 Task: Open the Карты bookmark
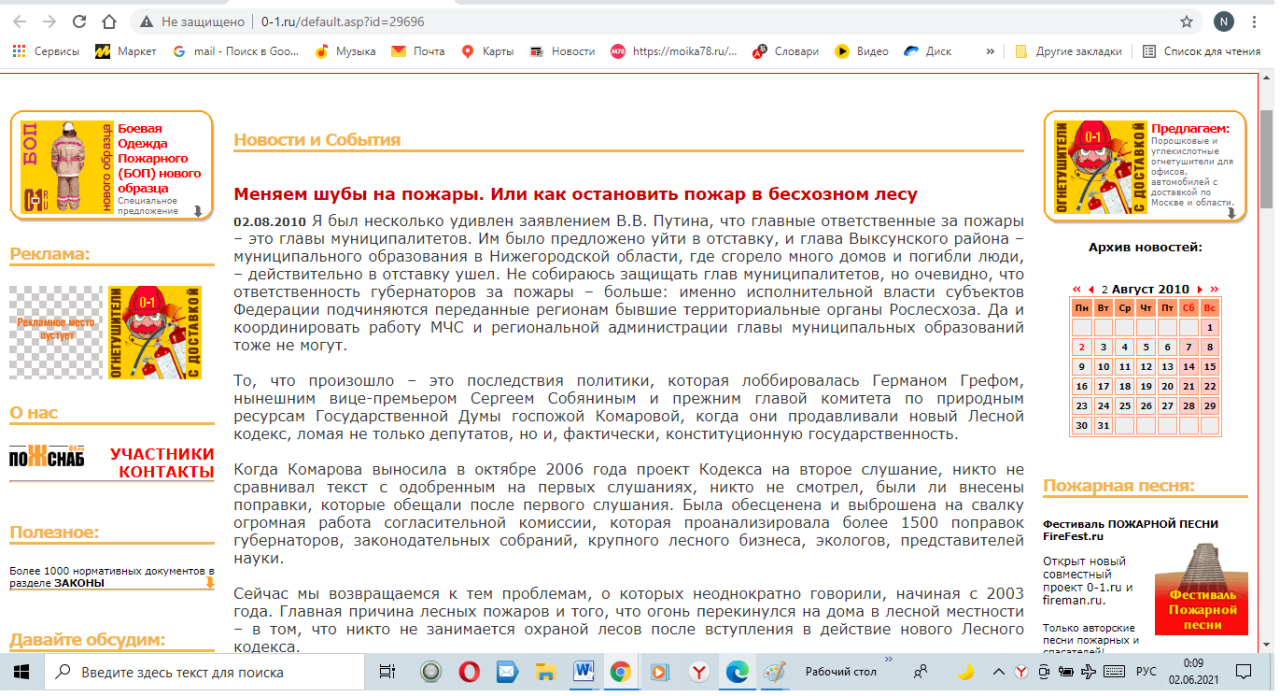point(487,51)
